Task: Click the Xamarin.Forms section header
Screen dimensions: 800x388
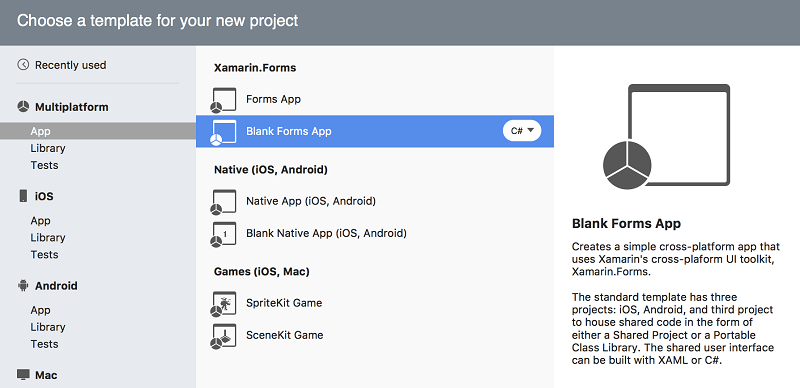Action: click(x=255, y=67)
